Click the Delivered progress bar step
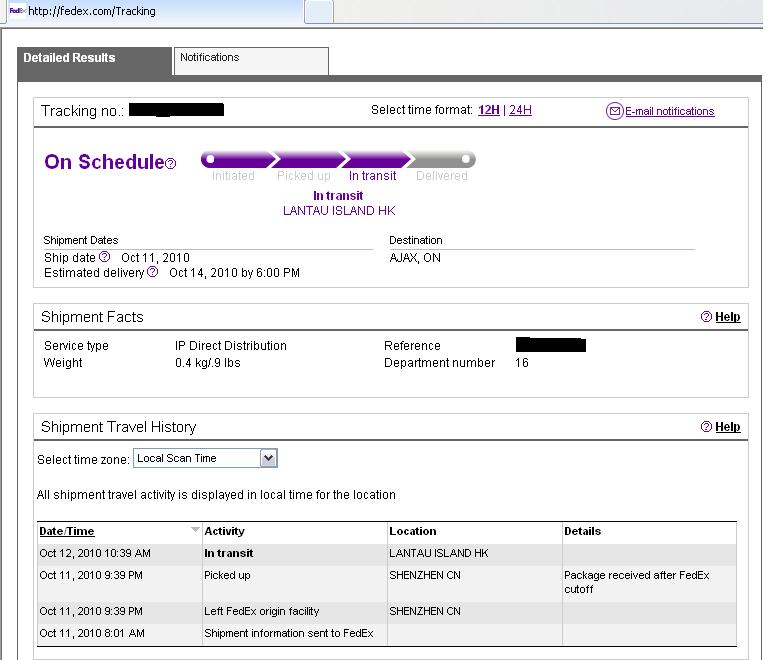This screenshot has width=771, height=660. [x=442, y=160]
